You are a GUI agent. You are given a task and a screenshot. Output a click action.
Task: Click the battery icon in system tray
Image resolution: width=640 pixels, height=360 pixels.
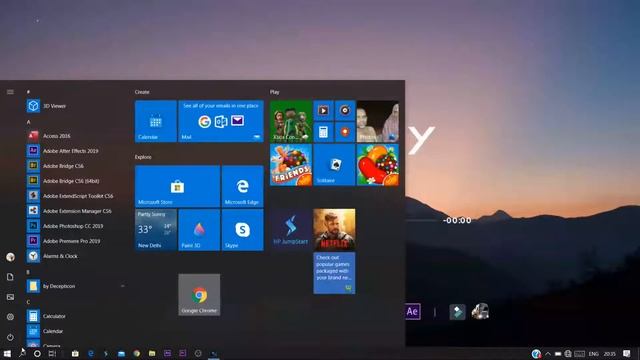558,354
